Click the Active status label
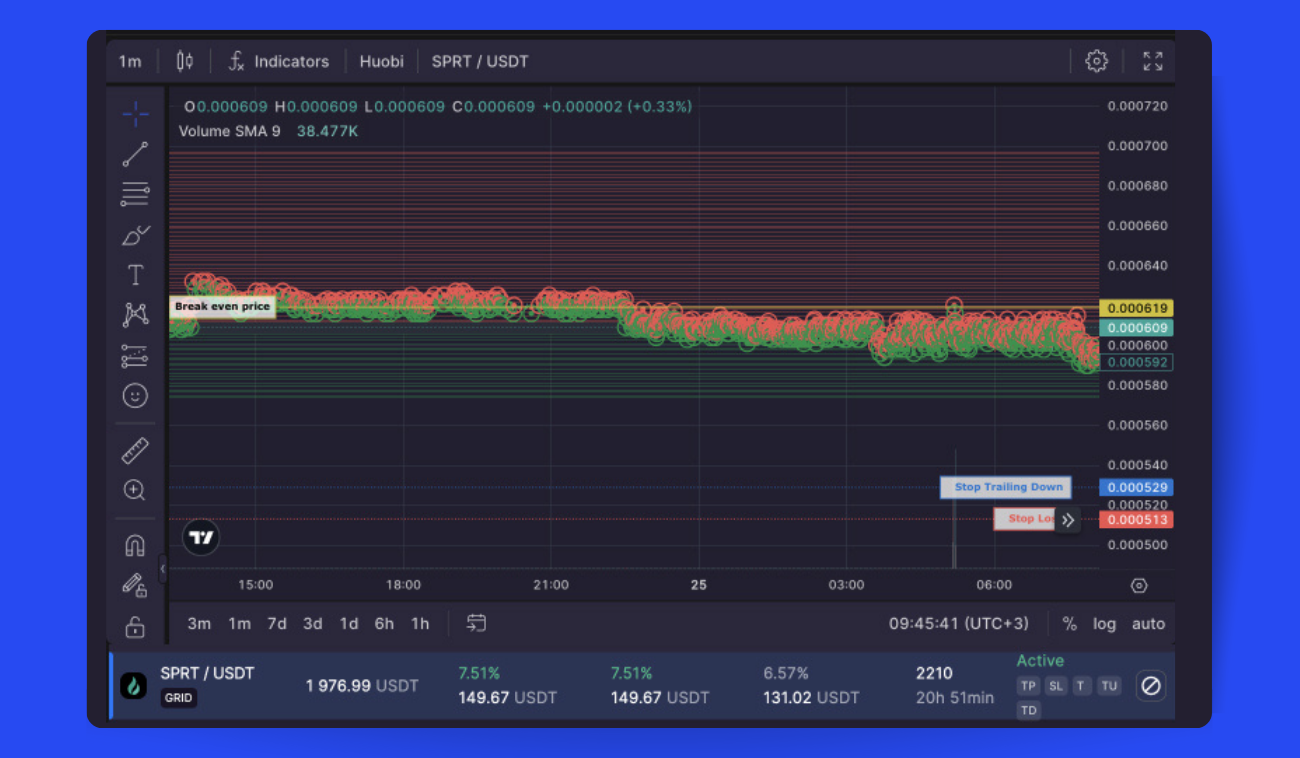The width and height of the screenshot is (1300, 758). coord(1040,661)
